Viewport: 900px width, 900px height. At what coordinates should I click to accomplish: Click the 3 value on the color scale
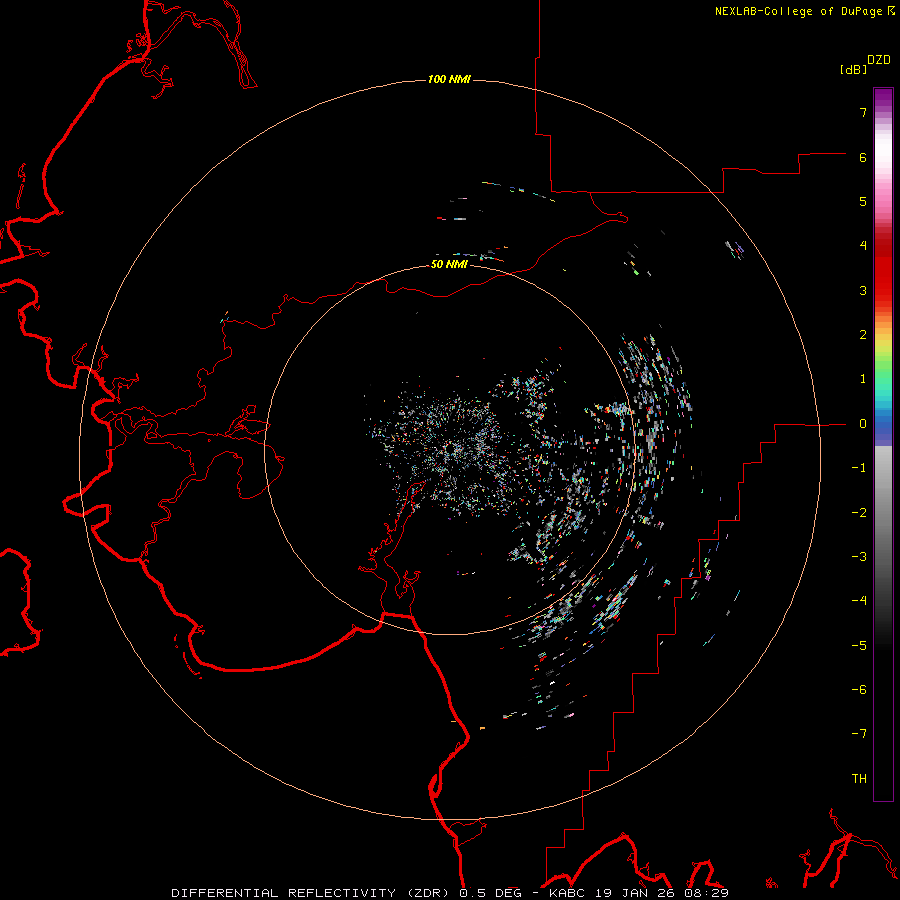click(x=863, y=290)
